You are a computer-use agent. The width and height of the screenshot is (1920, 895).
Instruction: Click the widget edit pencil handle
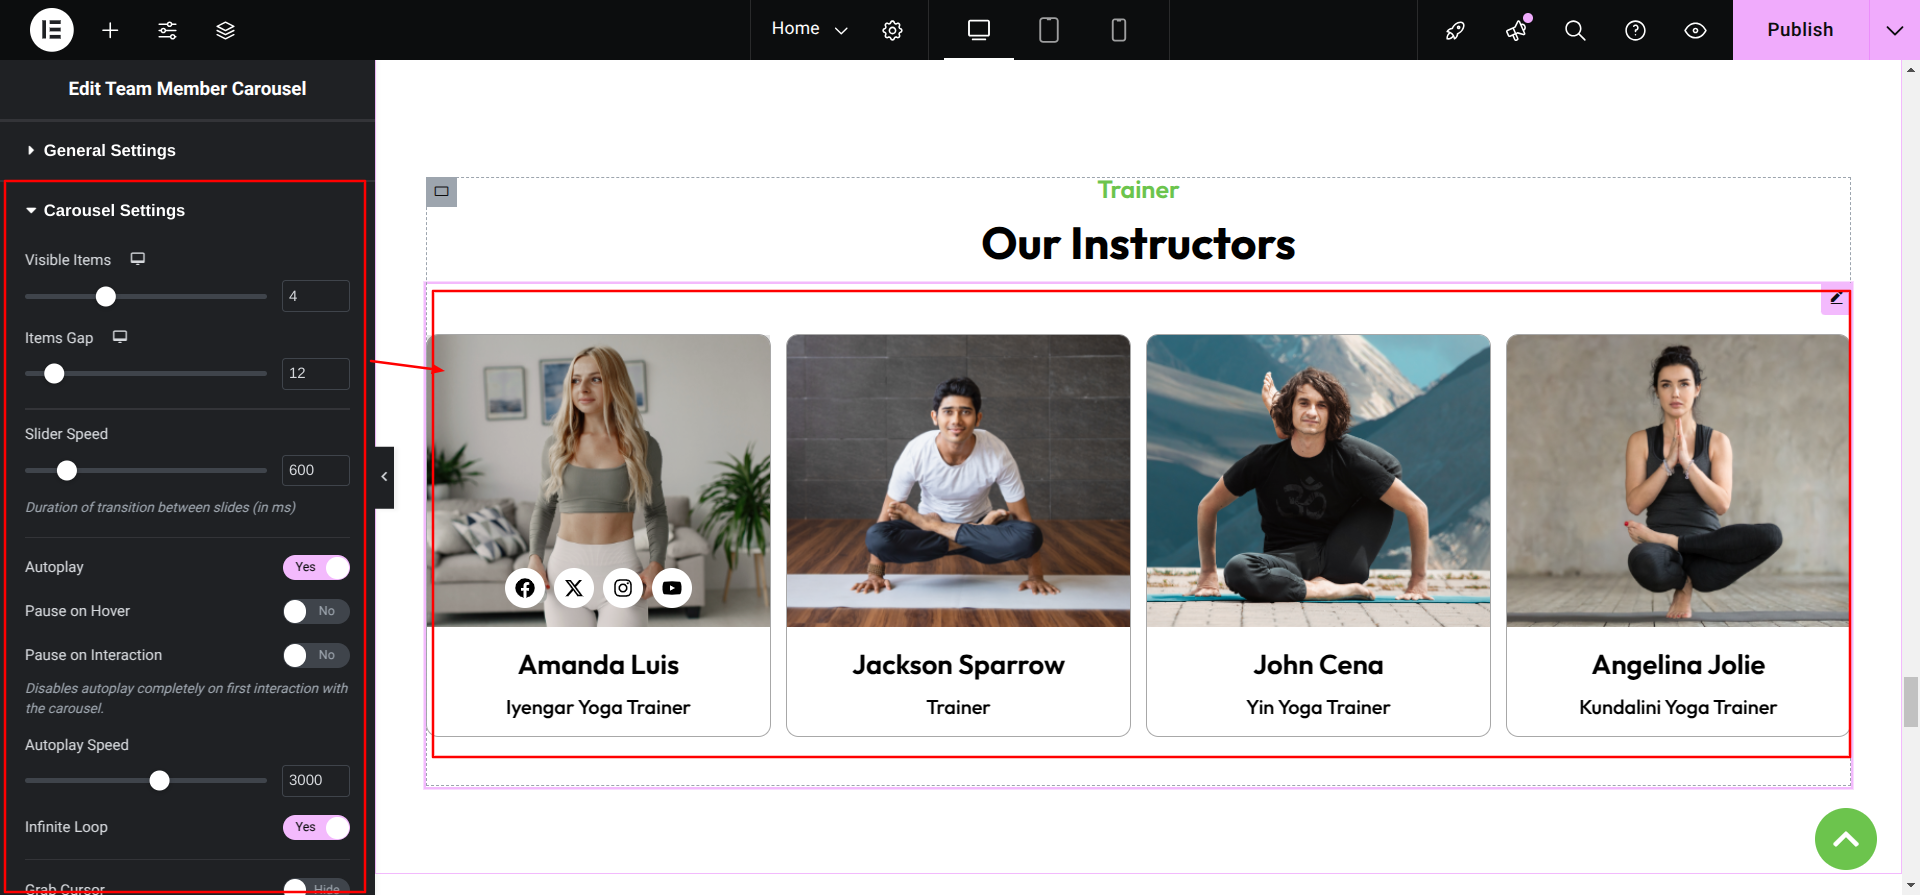click(1836, 297)
